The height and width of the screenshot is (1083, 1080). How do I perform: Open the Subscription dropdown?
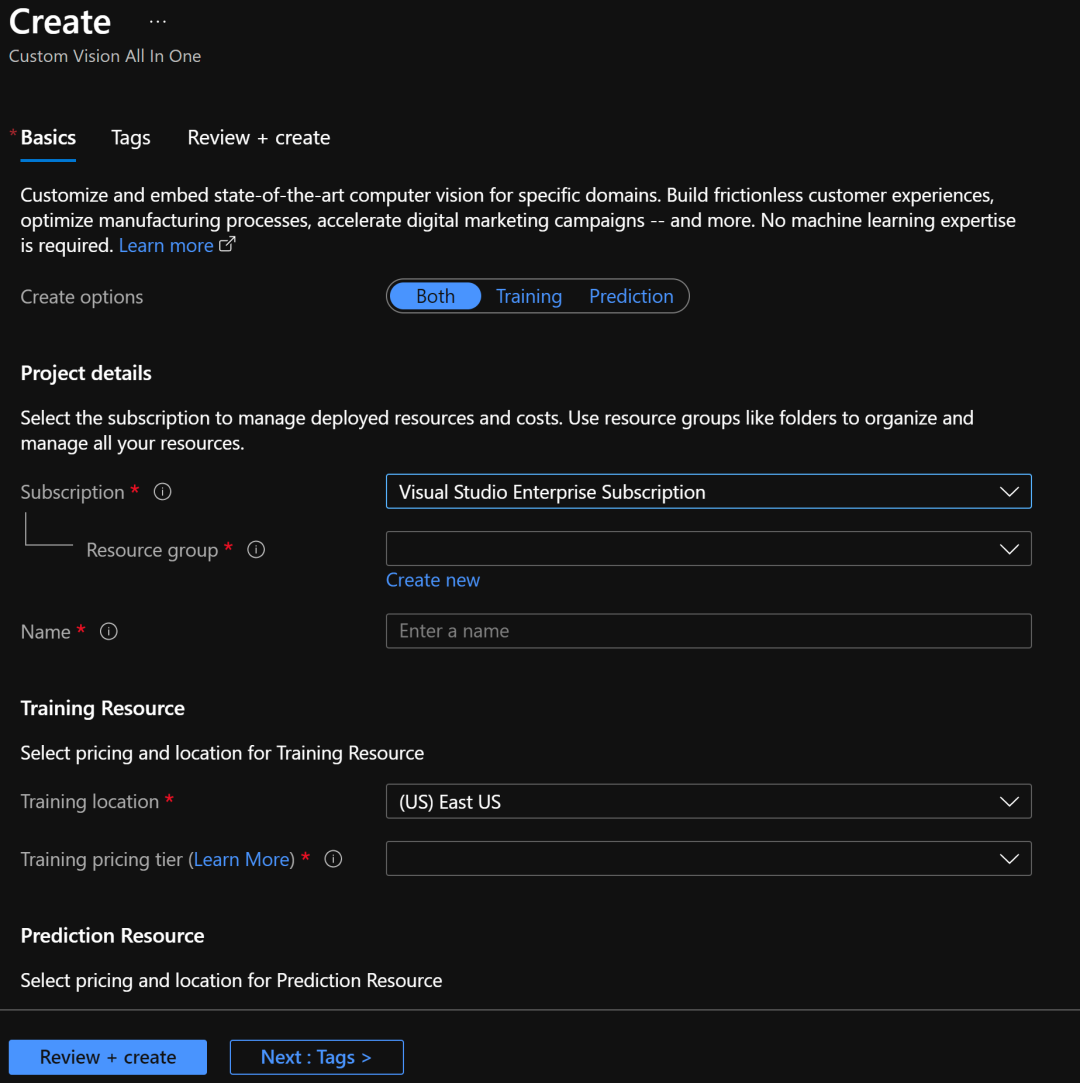[x=708, y=492]
